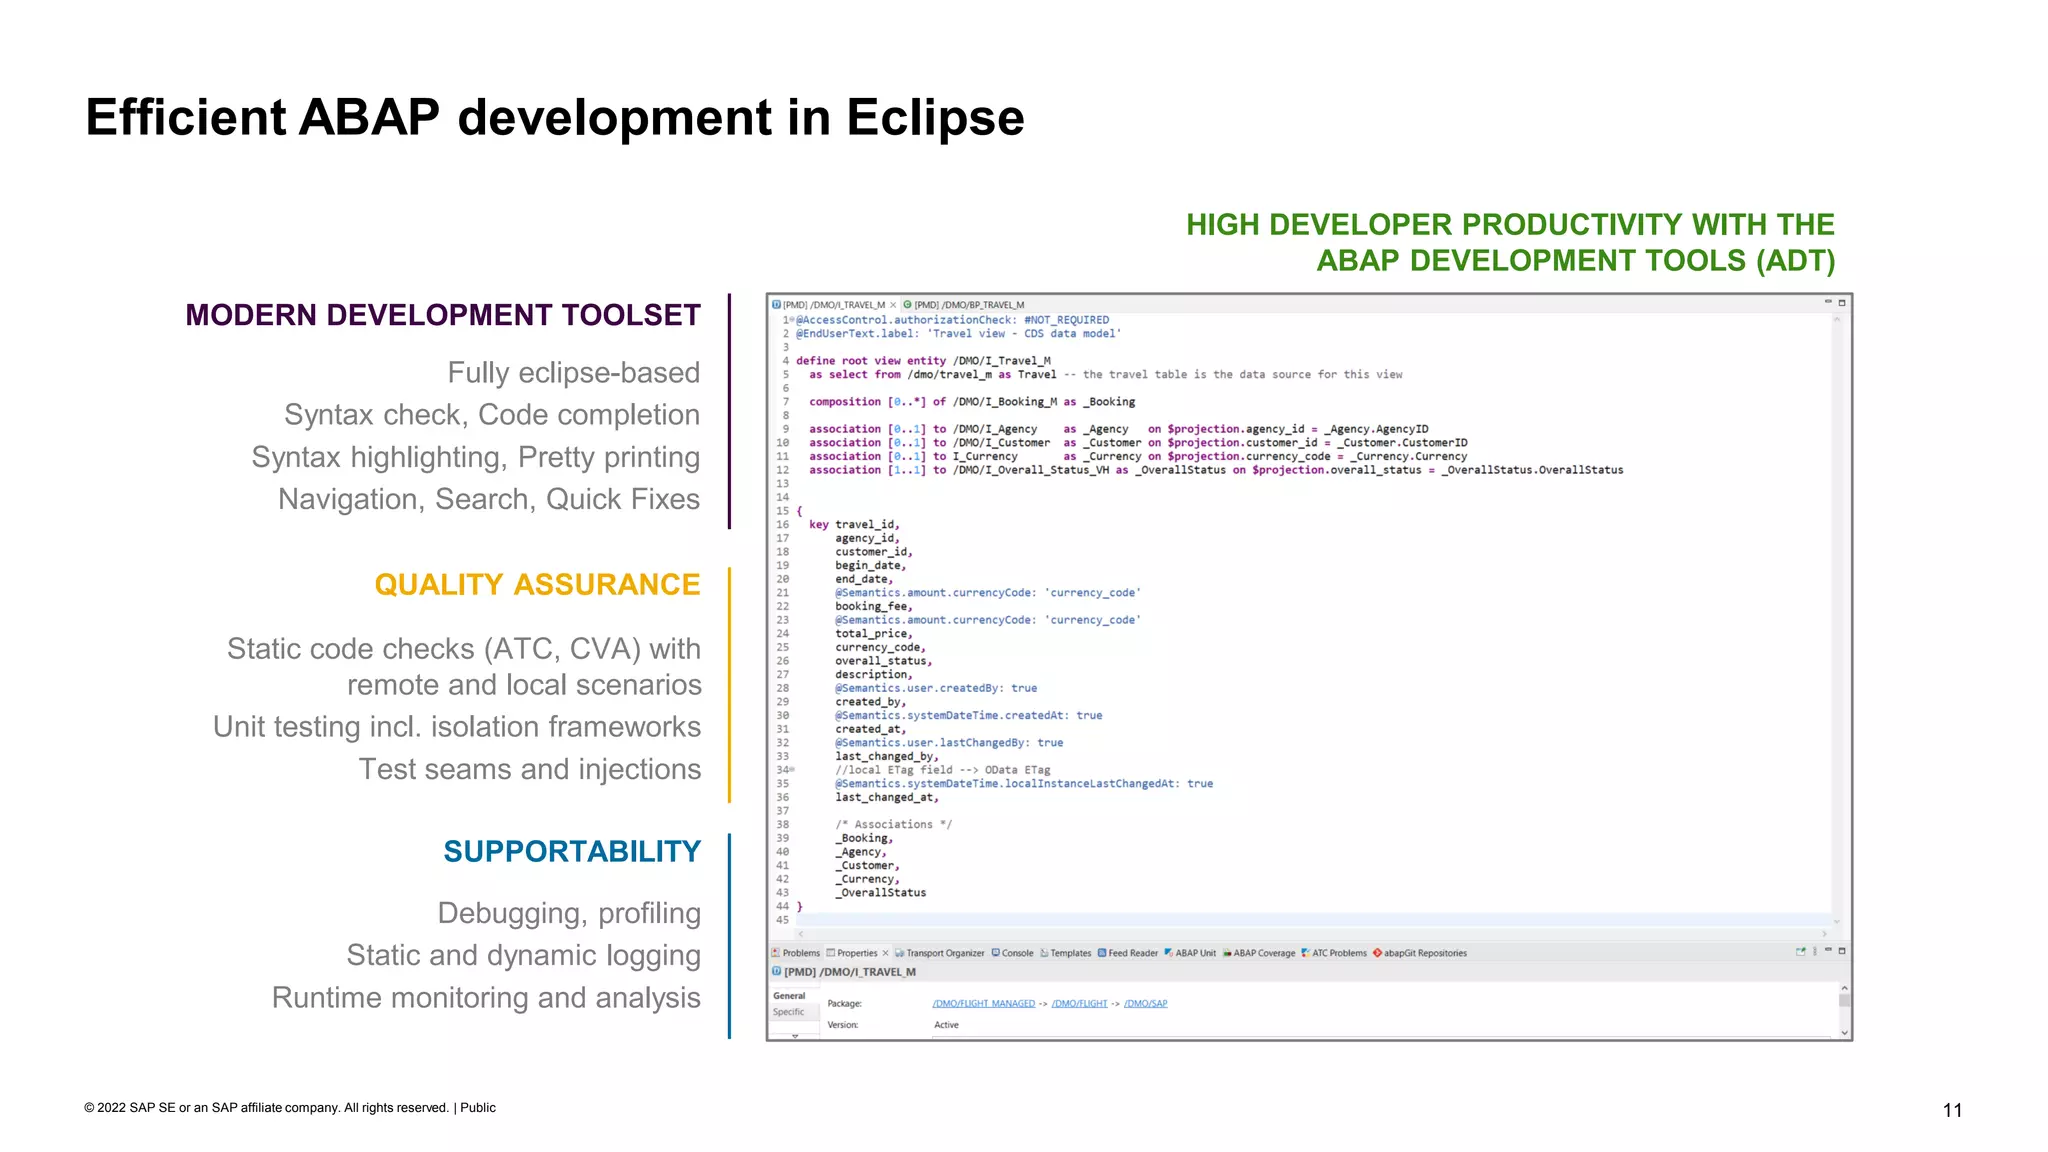Open the ATC Problems view

tap(1338, 953)
